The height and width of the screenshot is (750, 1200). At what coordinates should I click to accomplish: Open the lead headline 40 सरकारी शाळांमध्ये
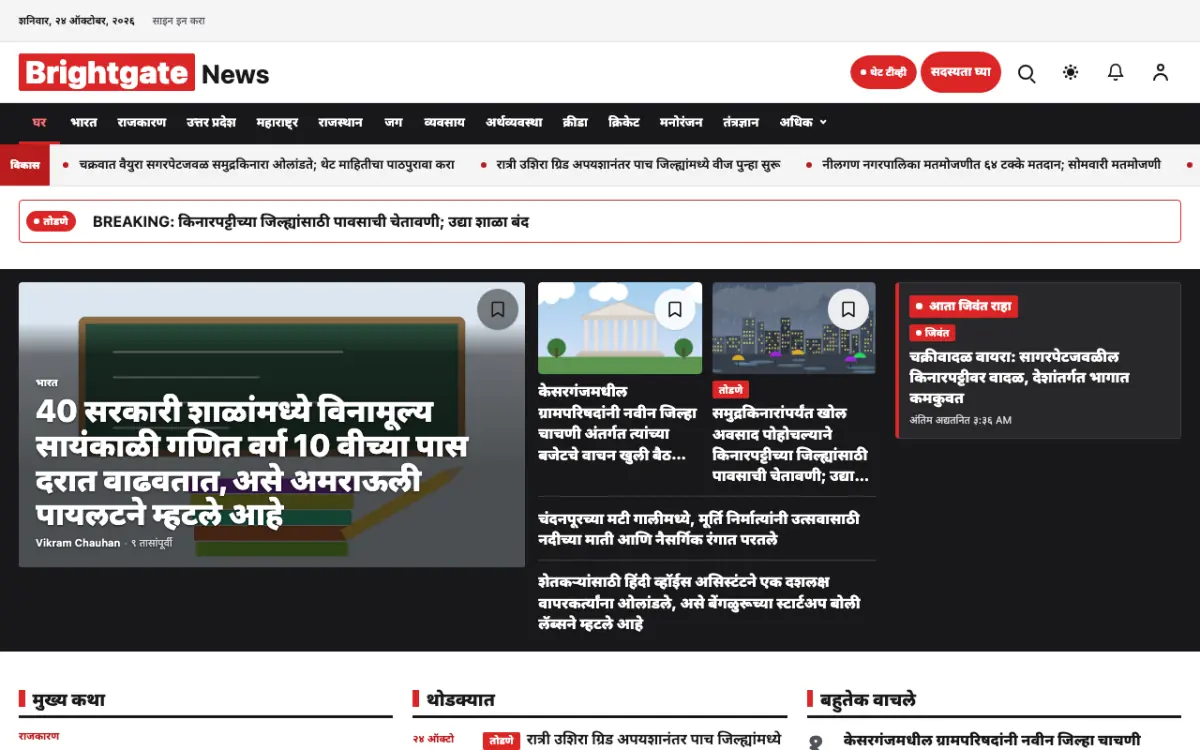(252, 463)
